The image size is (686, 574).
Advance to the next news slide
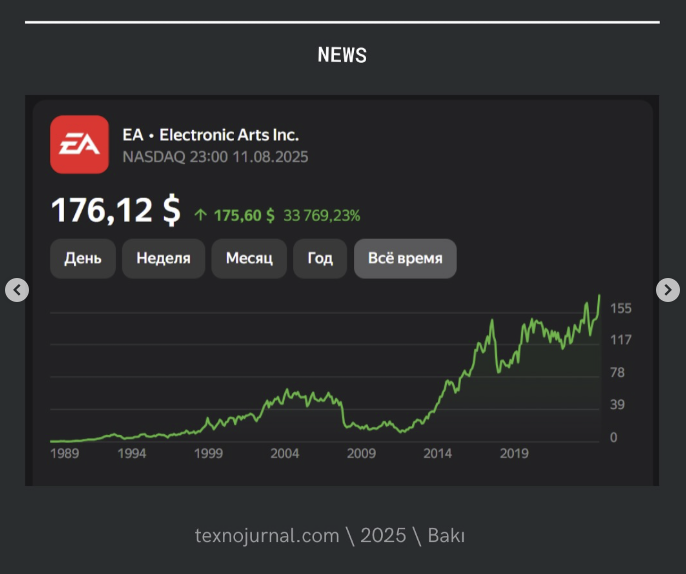pos(668,290)
